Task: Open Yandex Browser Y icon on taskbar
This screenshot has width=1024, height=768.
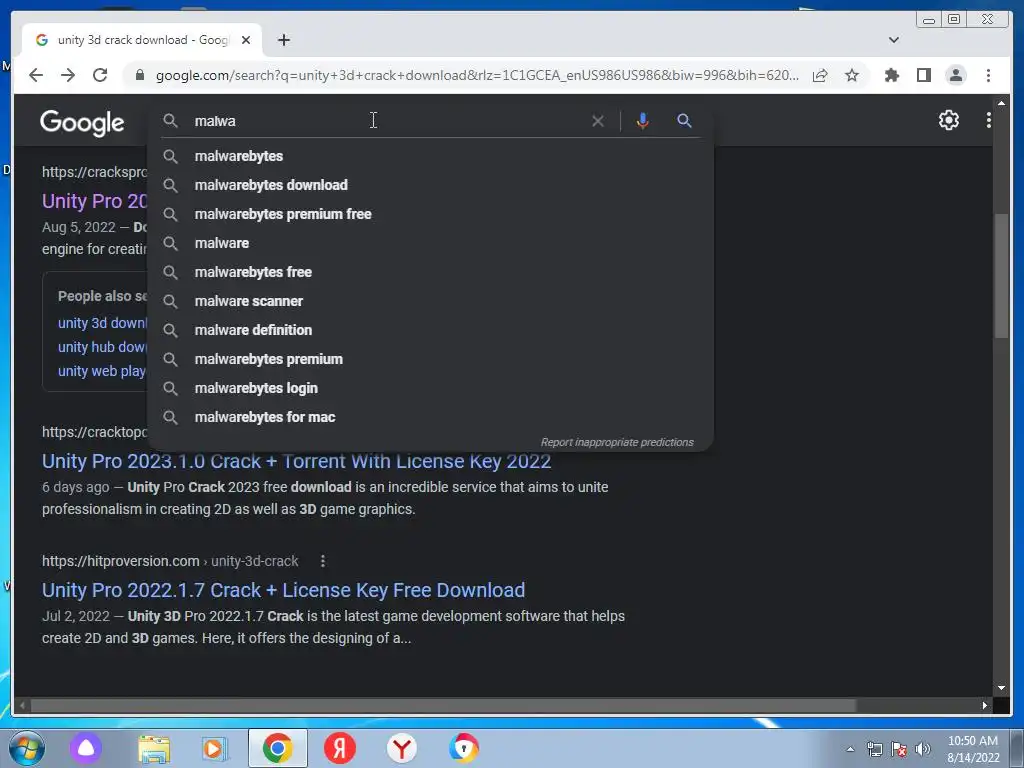Action: pyautogui.click(x=402, y=748)
